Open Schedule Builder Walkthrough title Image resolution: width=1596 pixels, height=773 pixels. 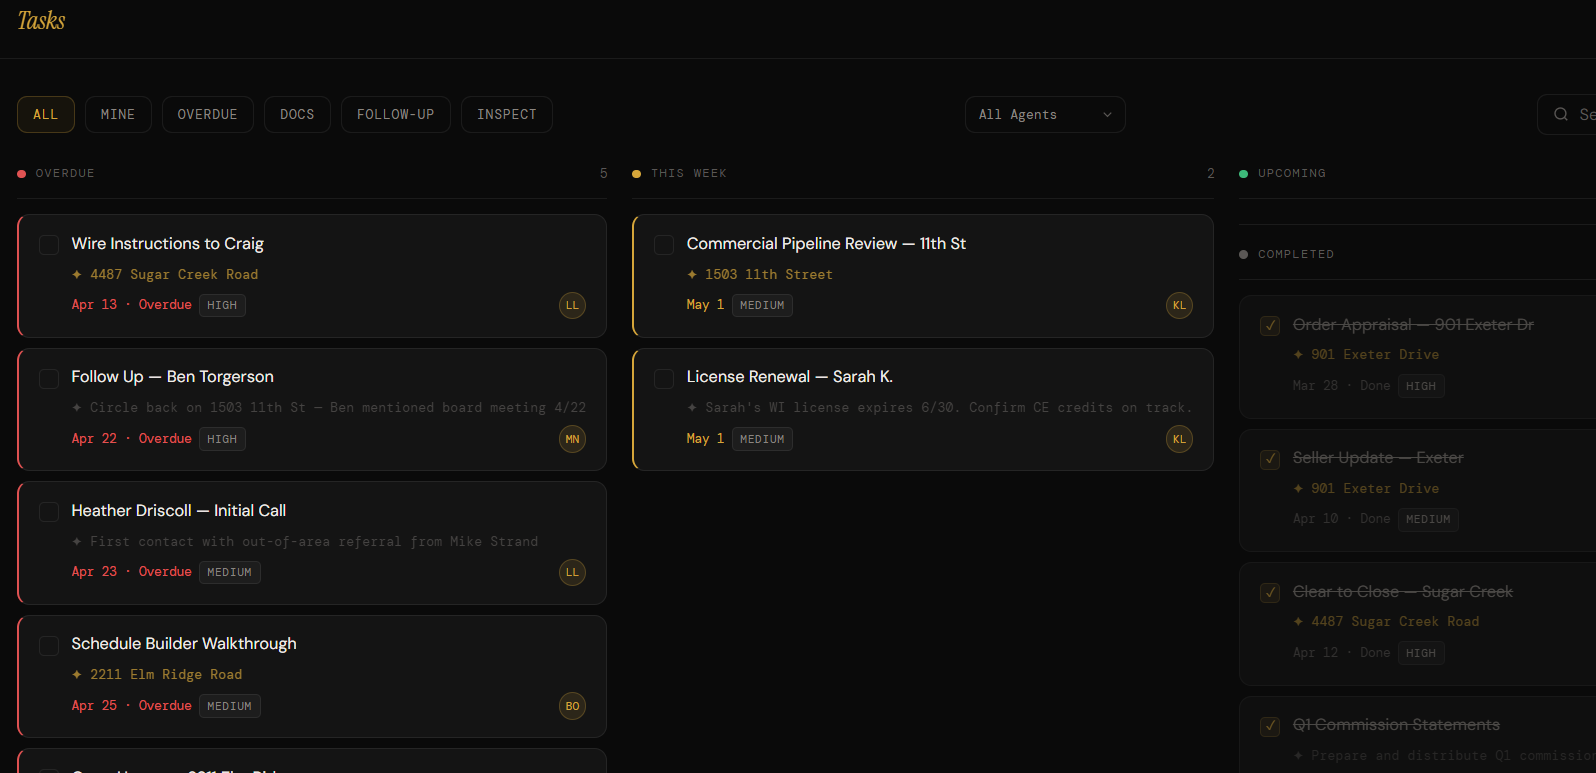(184, 644)
